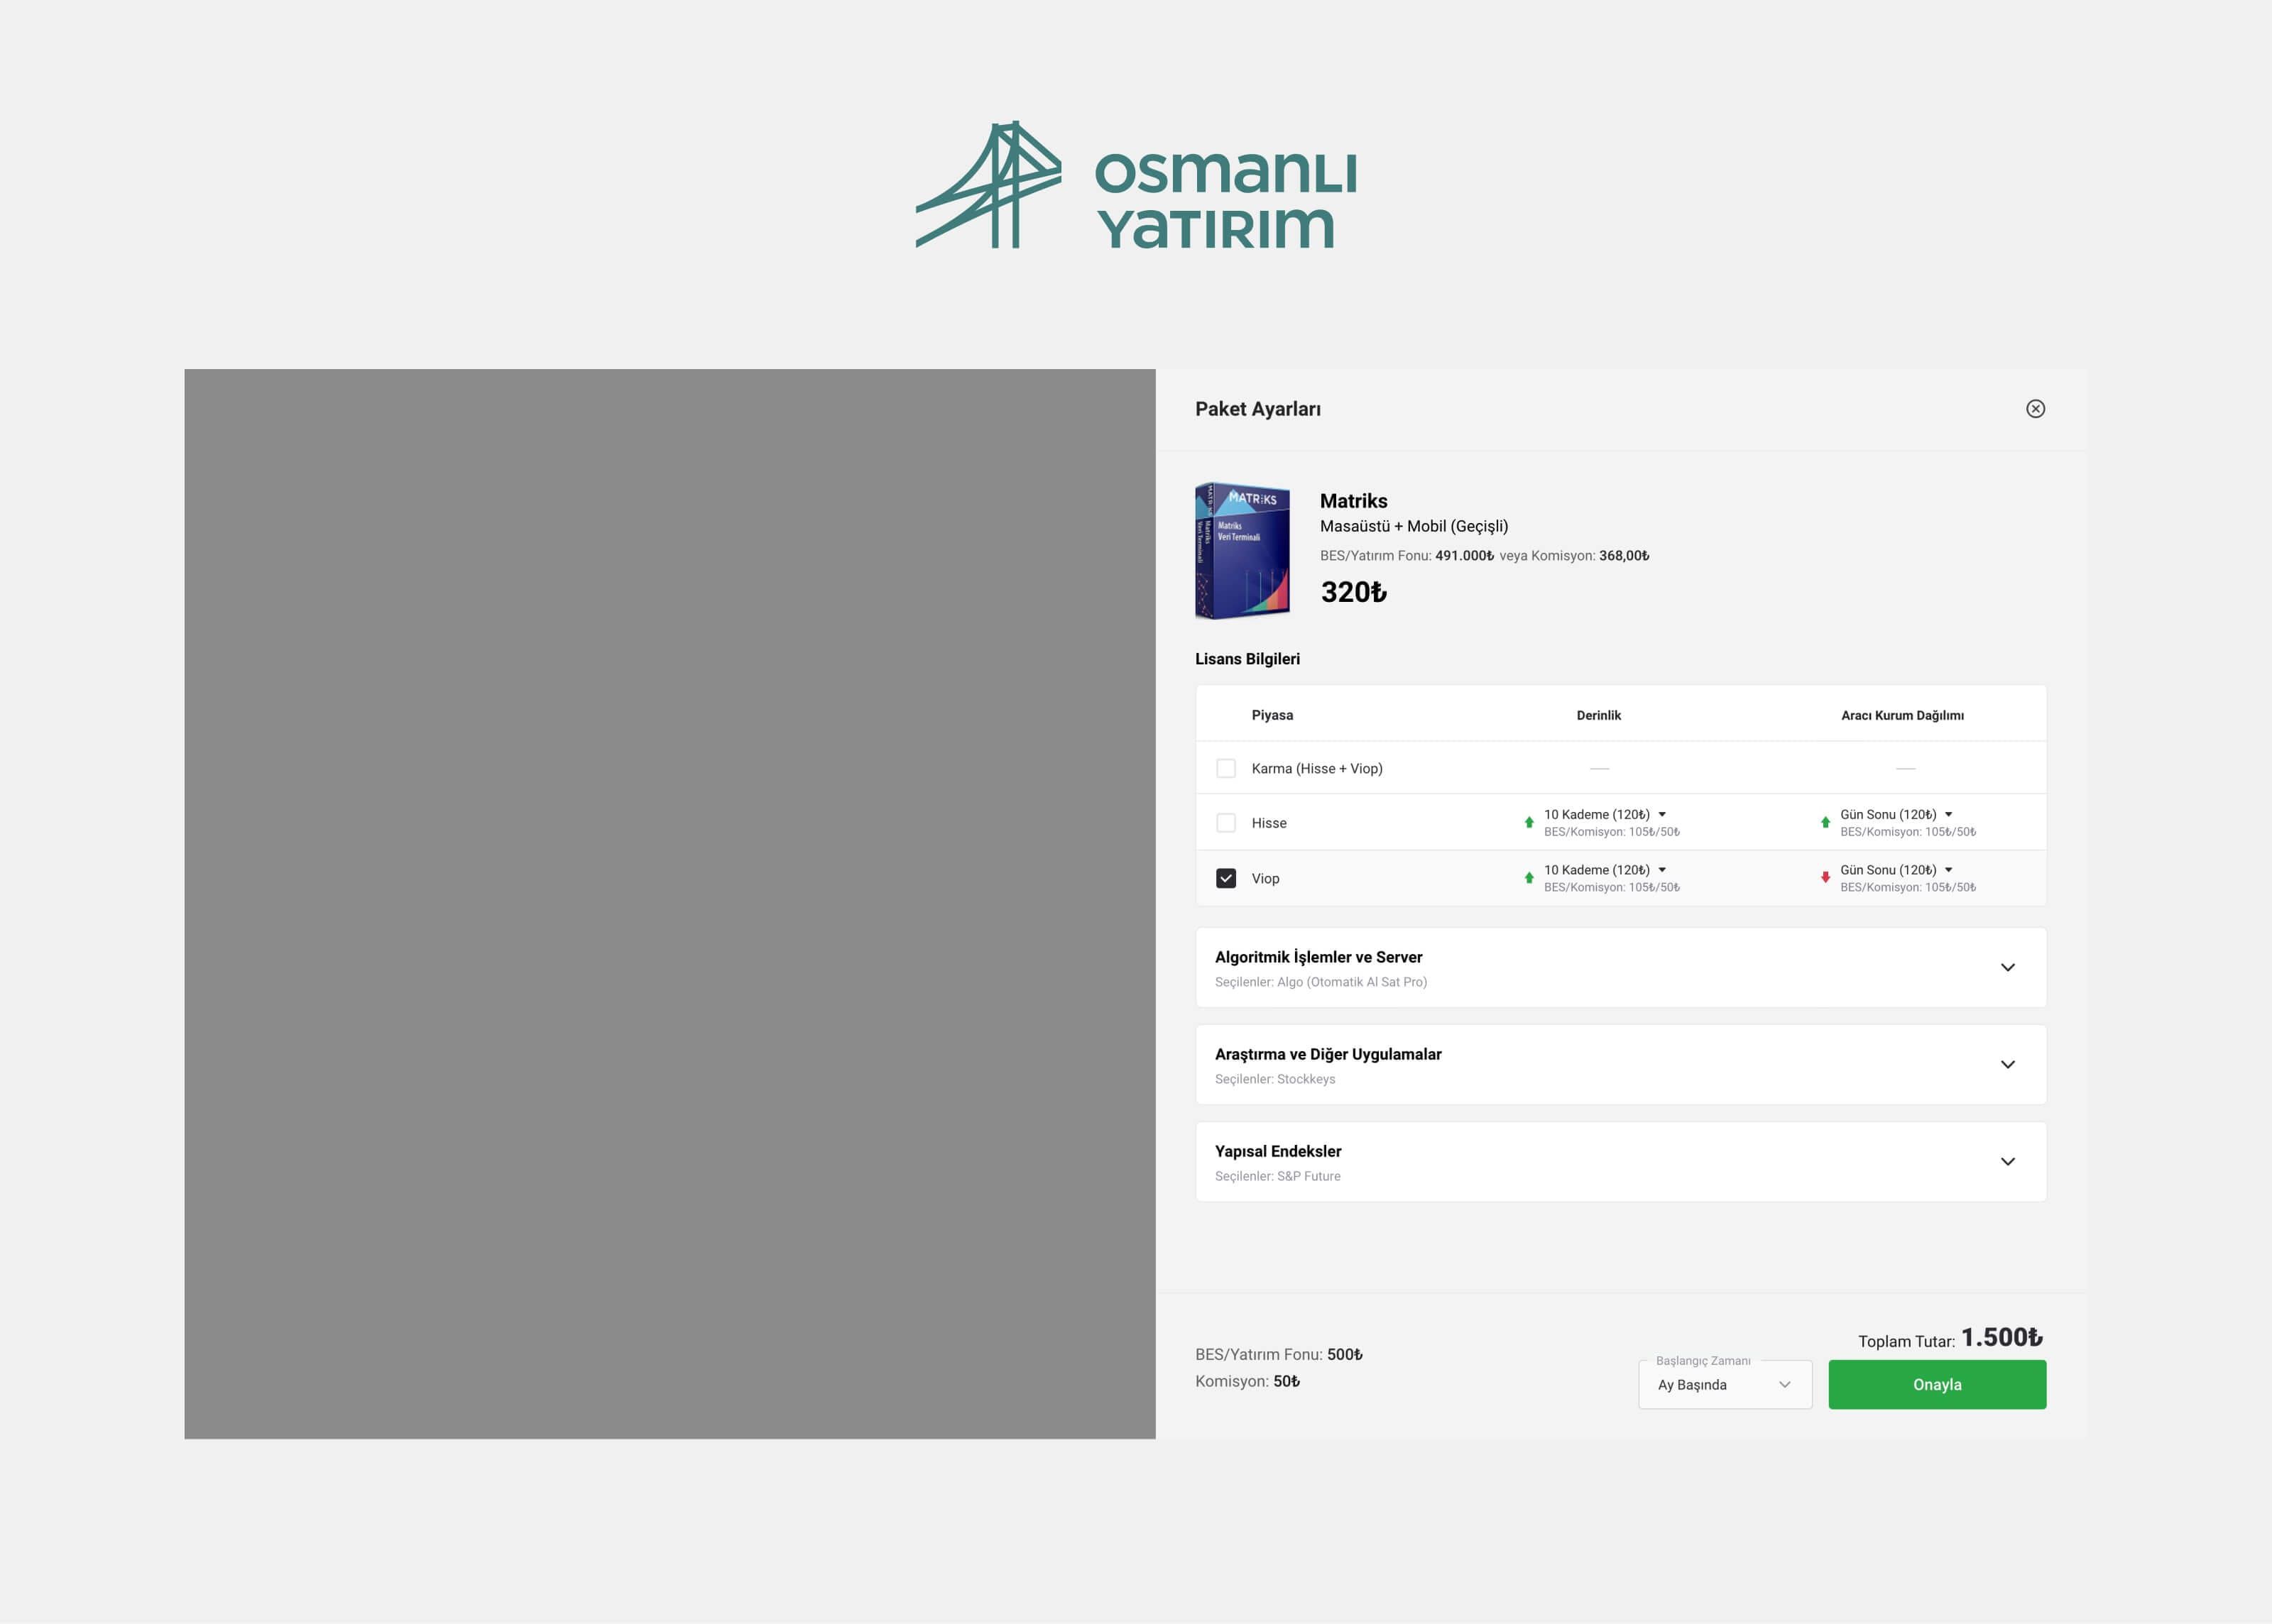Open Hisse 10 Kademe depth dropdown

pos(1605,814)
